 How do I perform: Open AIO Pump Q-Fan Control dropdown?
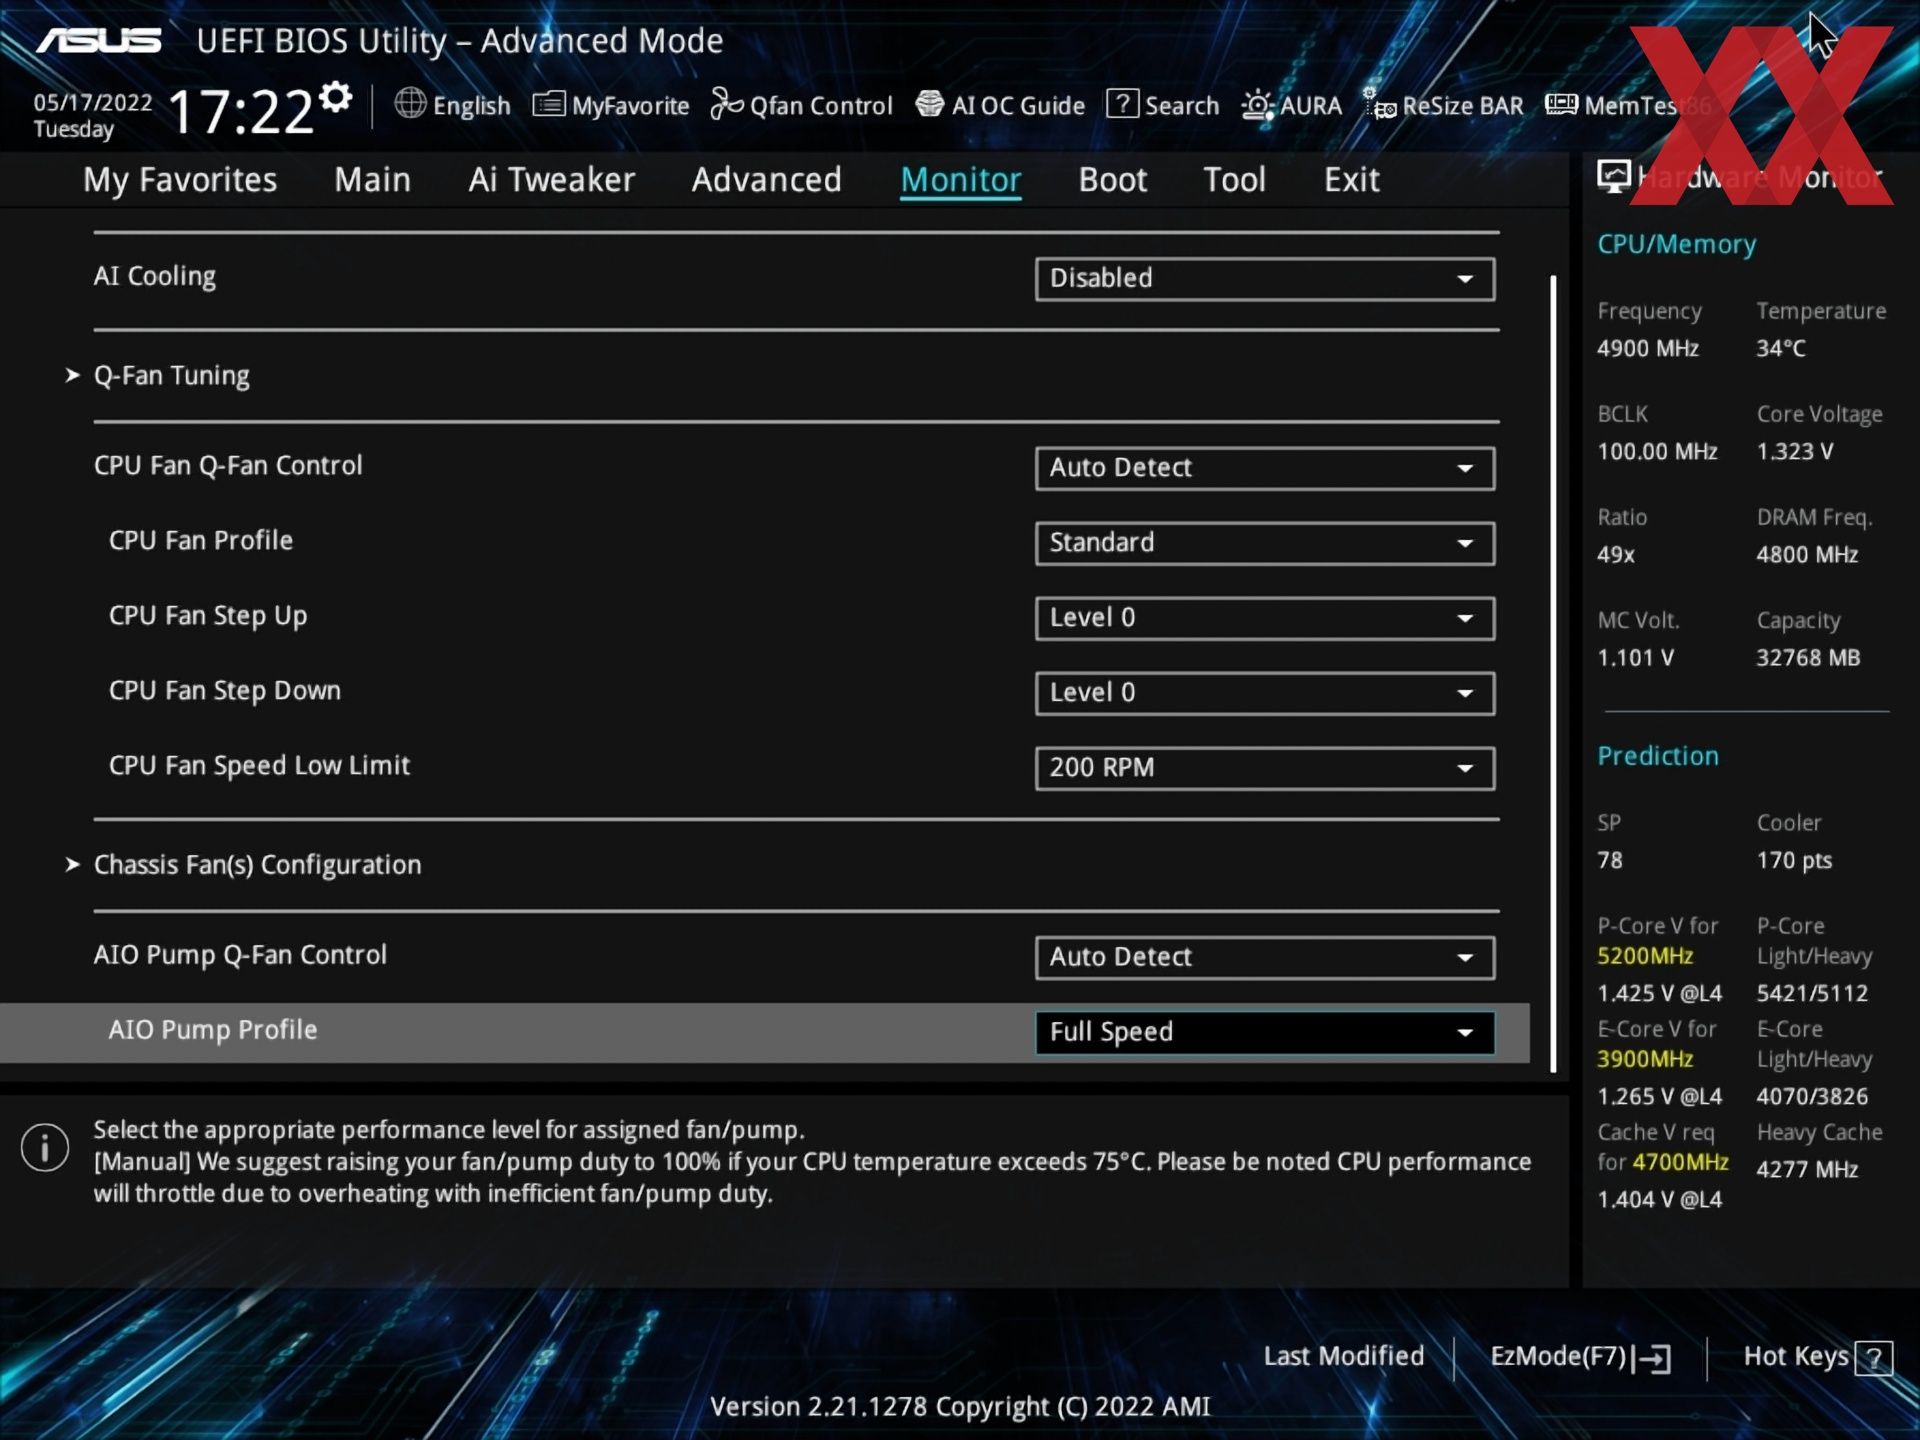pos(1265,957)
